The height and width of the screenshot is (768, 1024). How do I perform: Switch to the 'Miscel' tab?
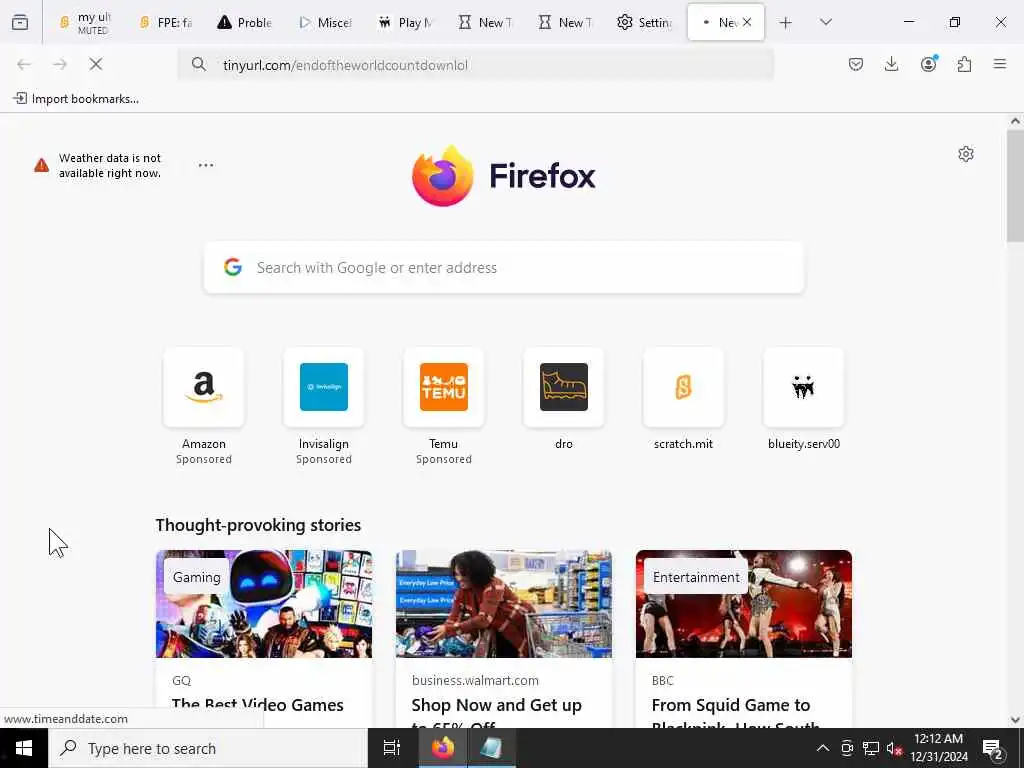click(325, 23)
